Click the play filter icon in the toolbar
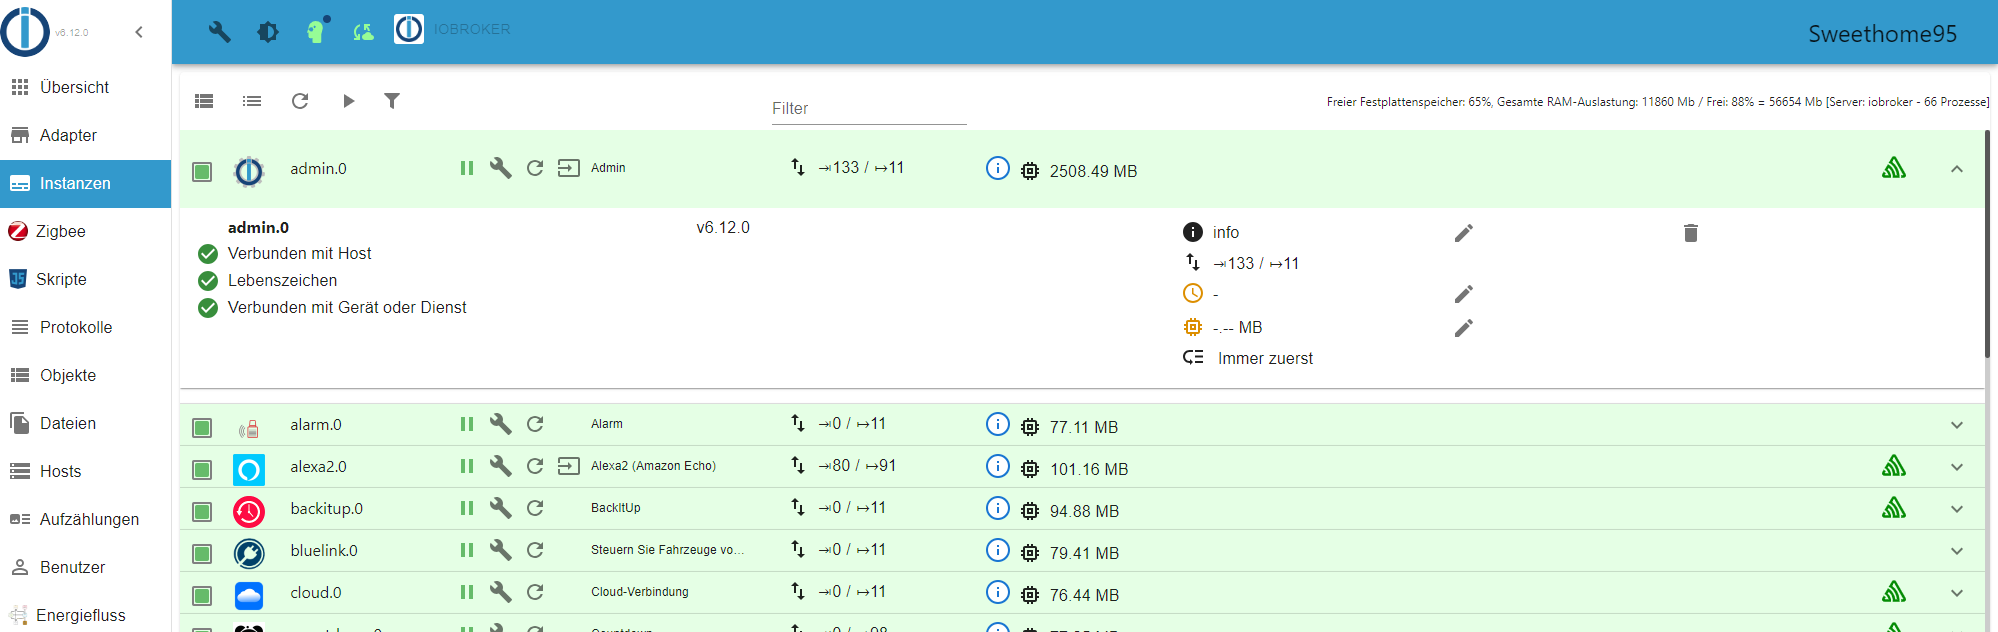 pyautogui.click(x=348, y=101)
